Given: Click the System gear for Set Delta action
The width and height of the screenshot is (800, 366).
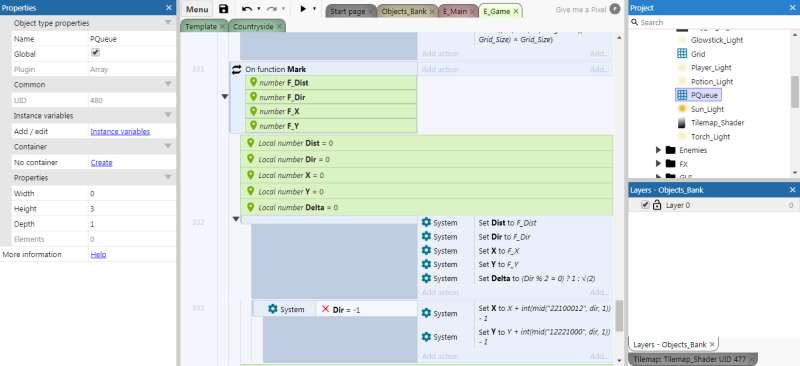Looking at the screenshot, I should point(427,278).
